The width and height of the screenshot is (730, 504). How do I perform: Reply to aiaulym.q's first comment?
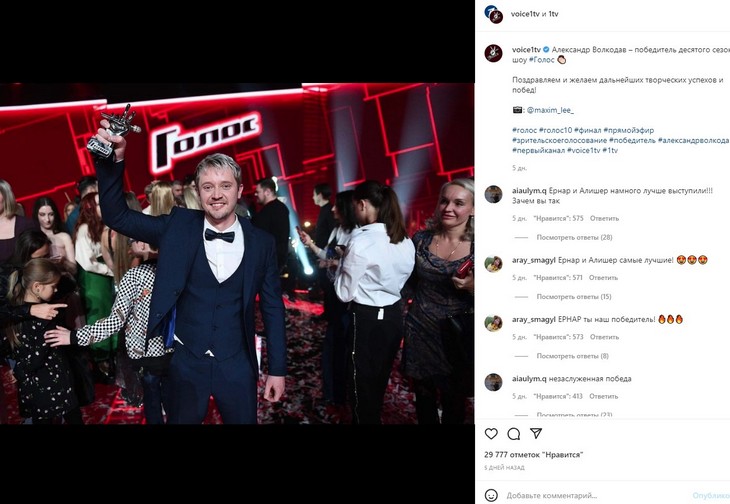[604, 218]
